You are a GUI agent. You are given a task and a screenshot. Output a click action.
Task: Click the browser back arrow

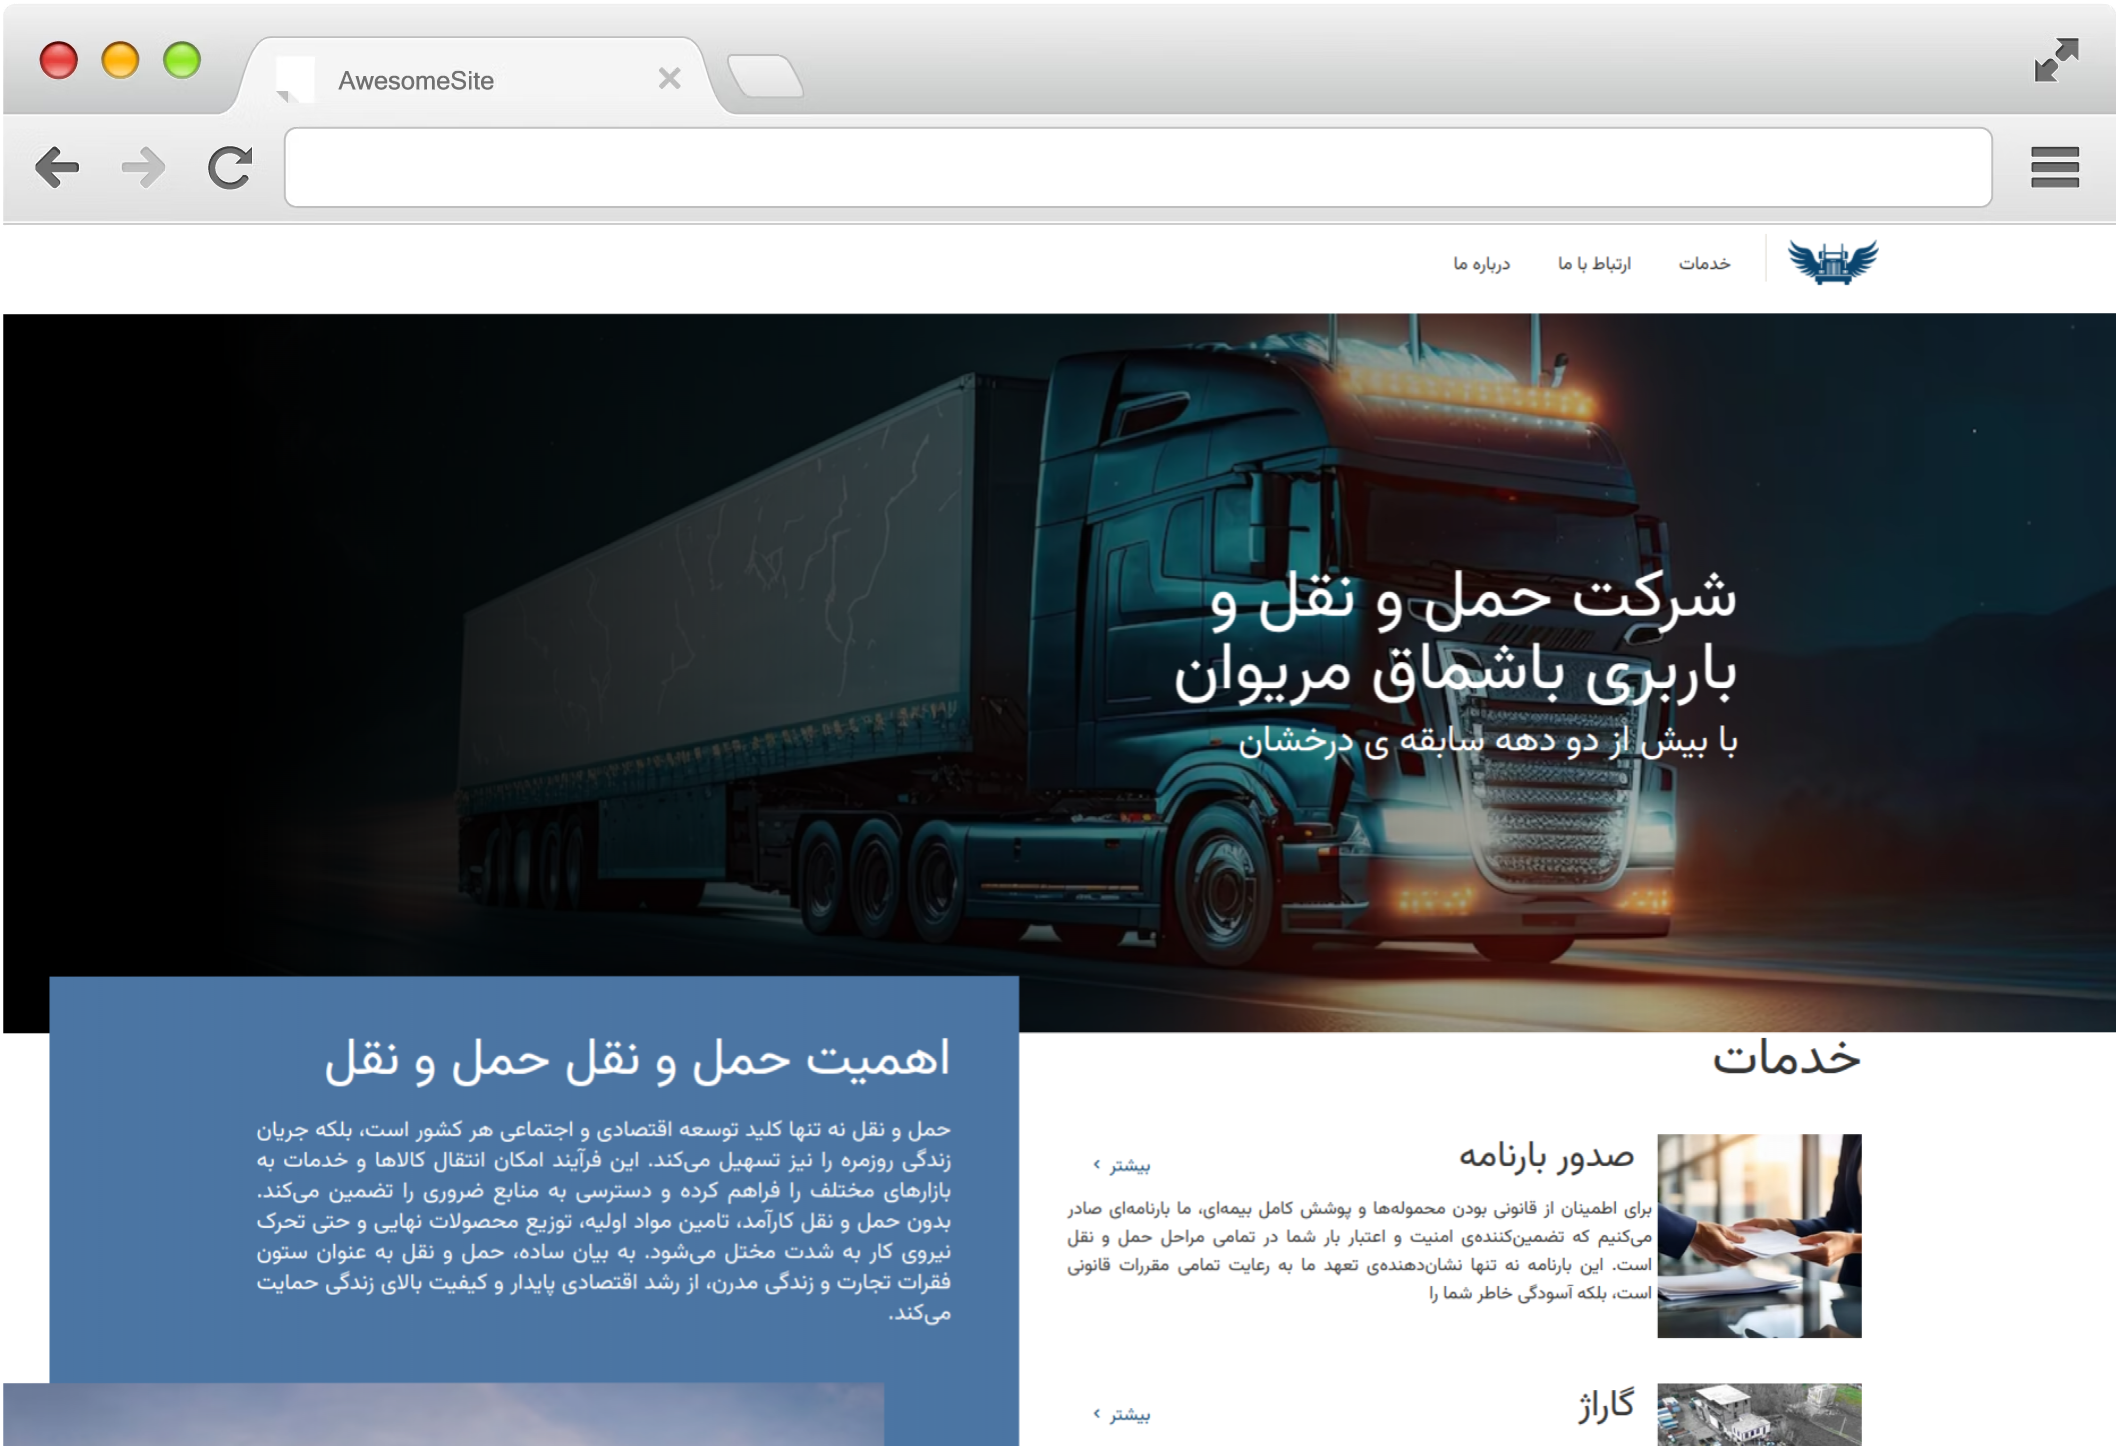pos(57,167)
